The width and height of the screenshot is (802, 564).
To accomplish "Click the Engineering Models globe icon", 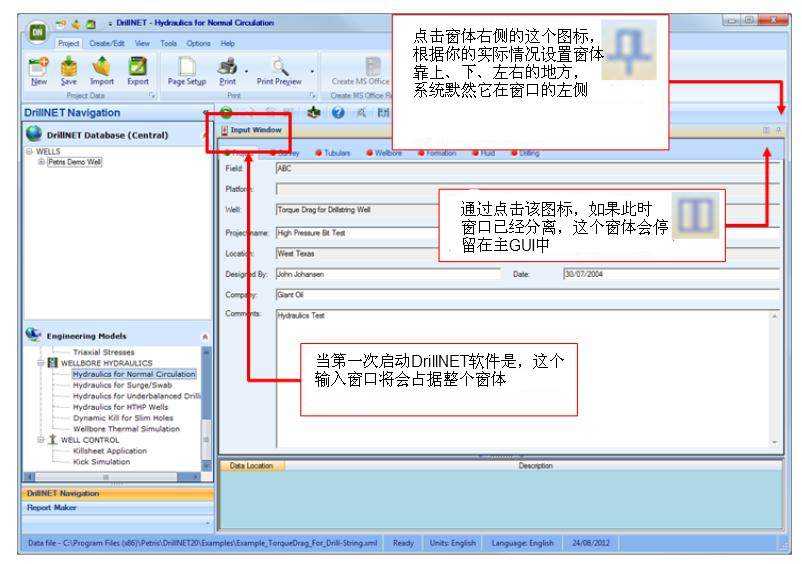I will tap(33, 334).
